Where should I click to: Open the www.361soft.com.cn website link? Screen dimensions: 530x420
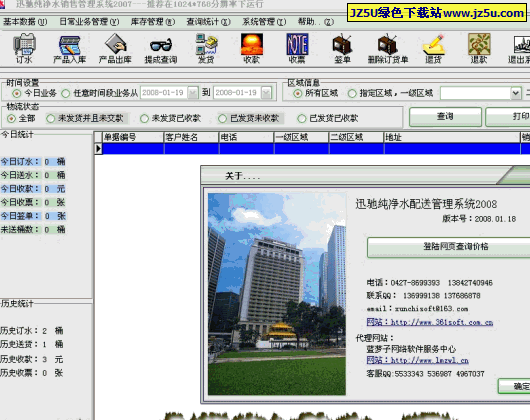430,322
